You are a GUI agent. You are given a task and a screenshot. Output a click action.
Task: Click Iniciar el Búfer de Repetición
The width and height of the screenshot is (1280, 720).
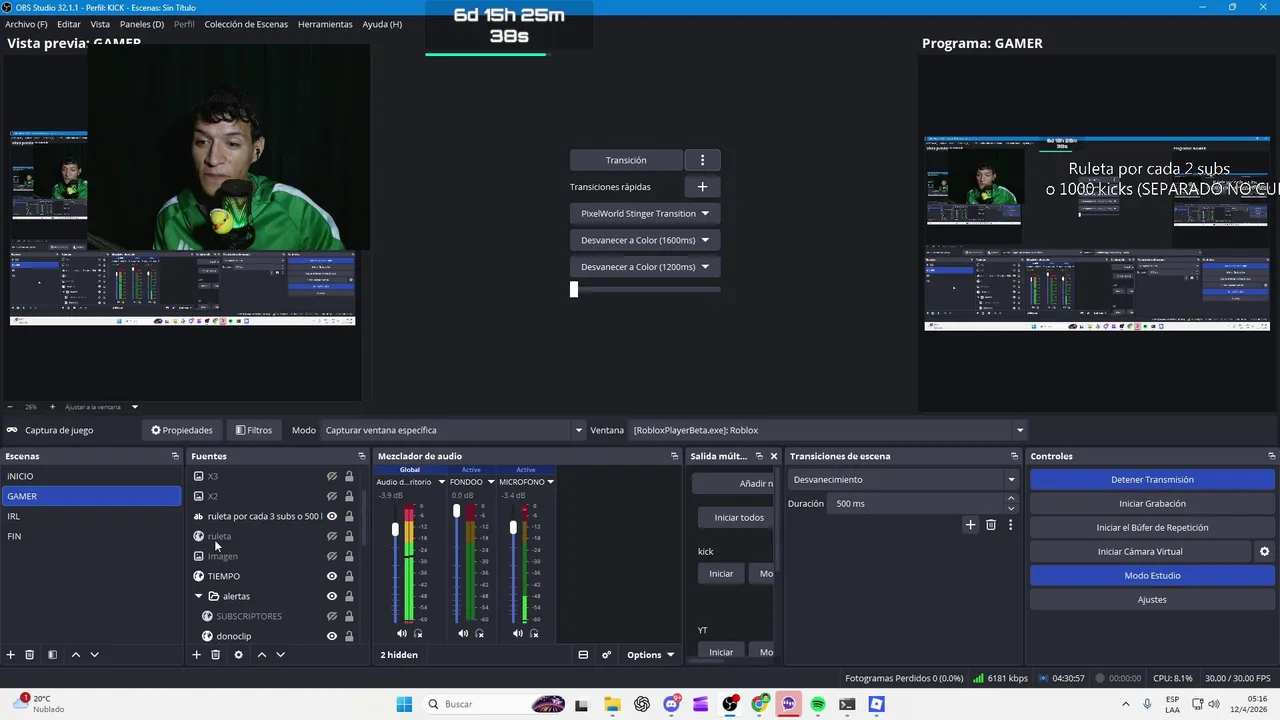[x=1152, y=528]
